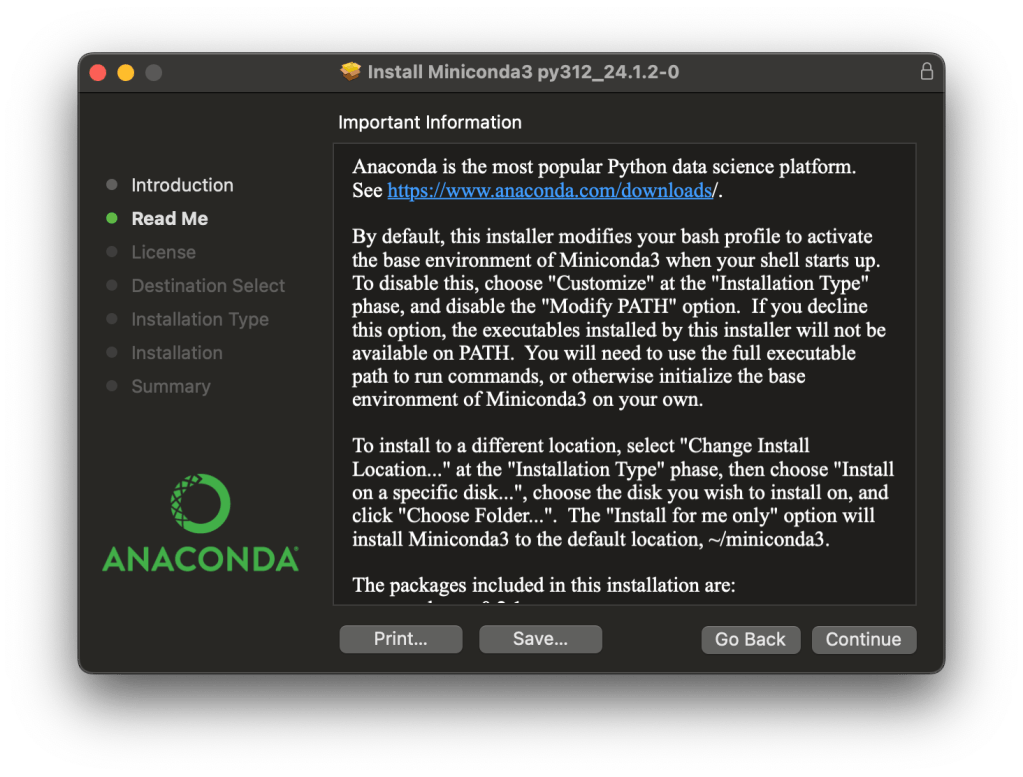Screen dimensions: 1023x777
Task: Click the Installation step label
Action: tap(177, 353)
